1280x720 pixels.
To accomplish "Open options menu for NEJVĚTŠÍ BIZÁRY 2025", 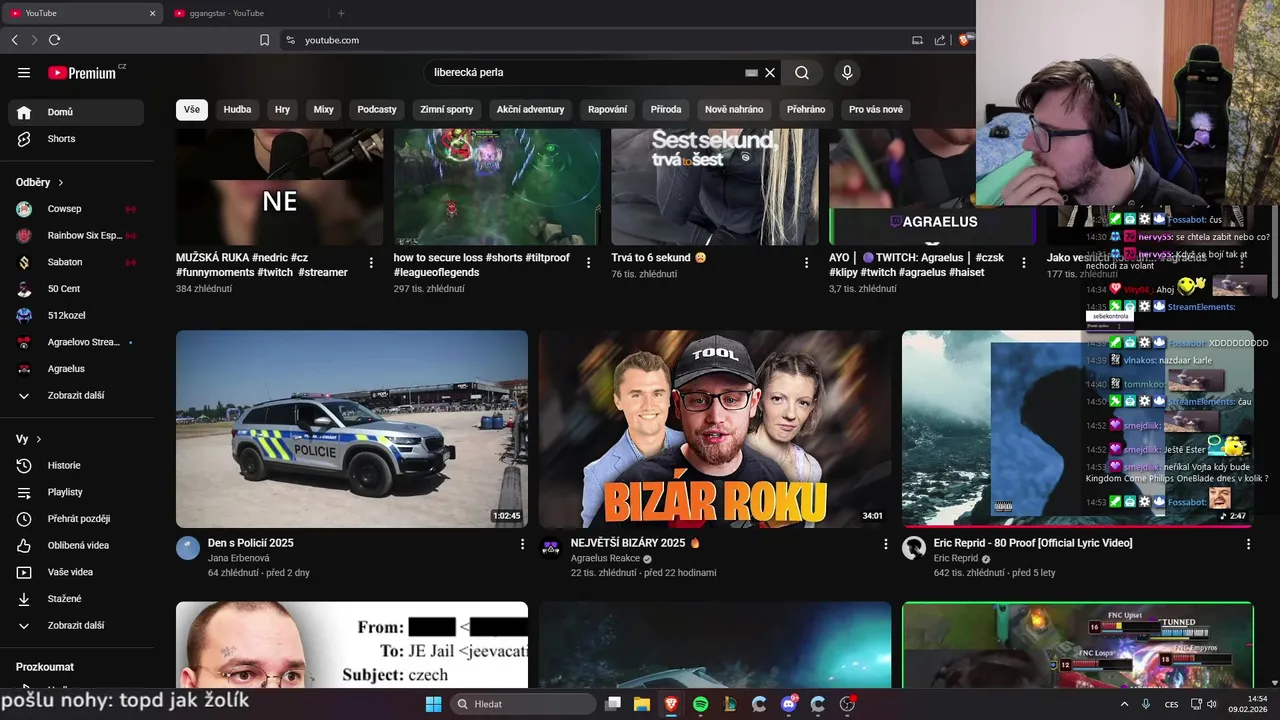I will 885,544.
